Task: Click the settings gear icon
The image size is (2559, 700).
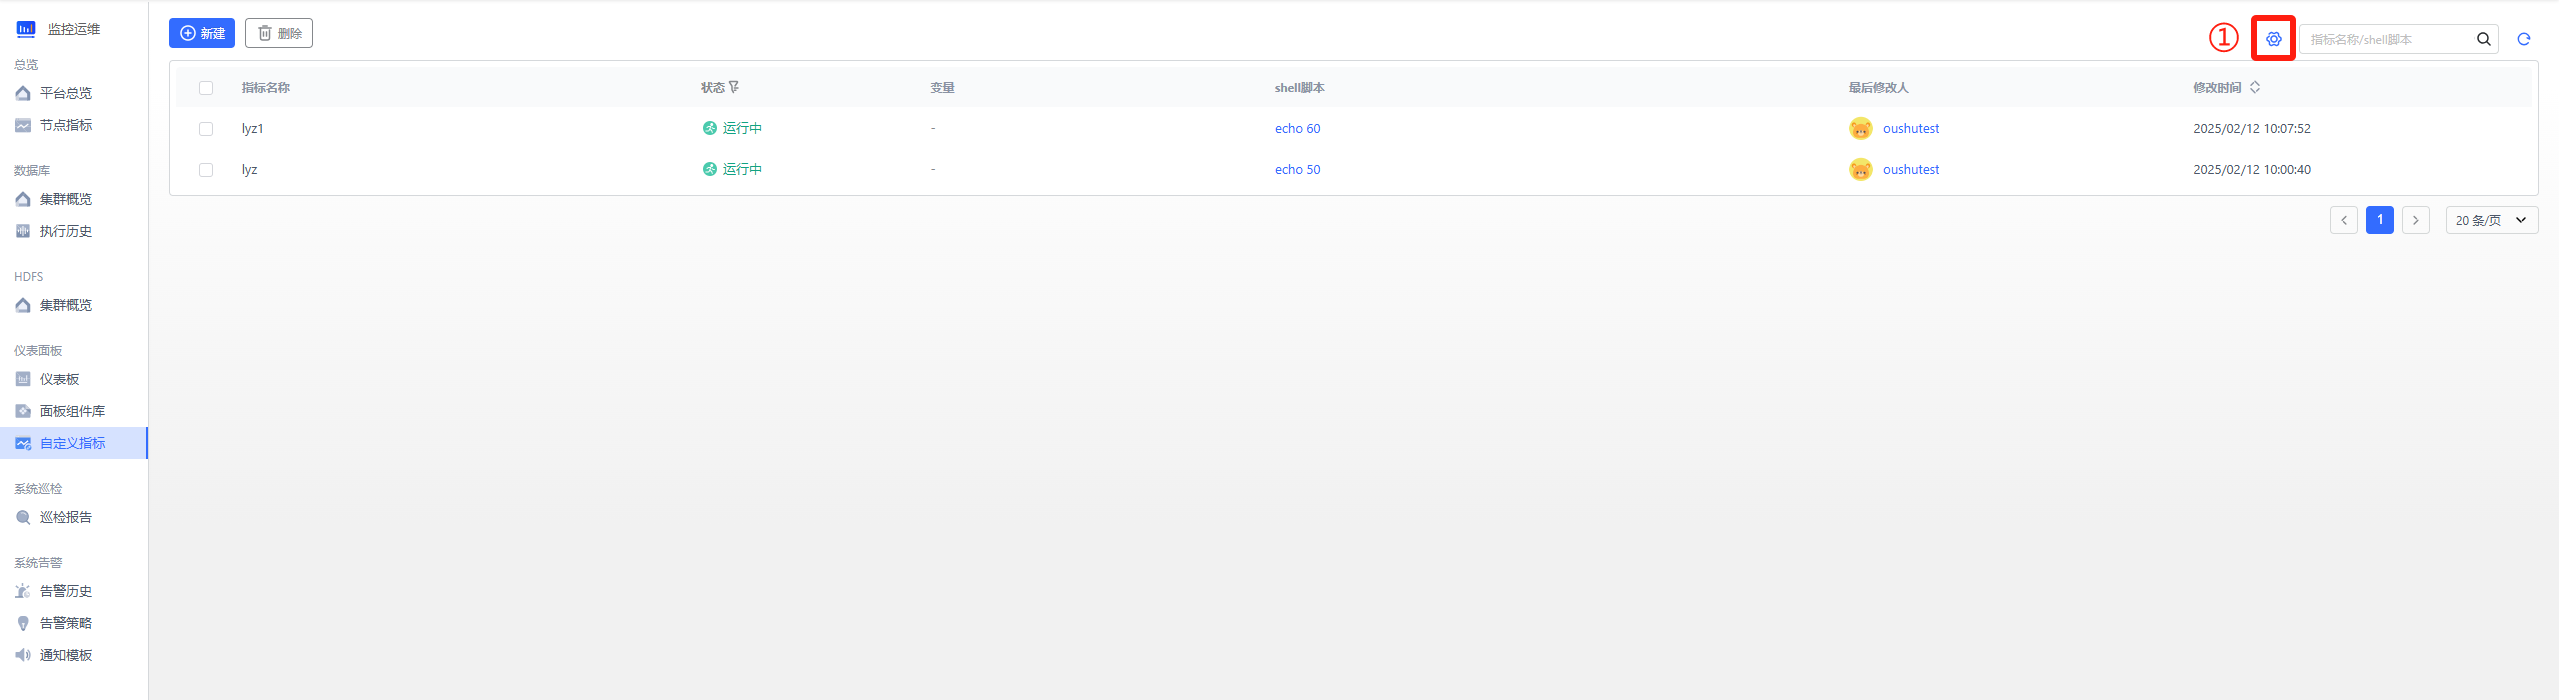Action: [2273, 39]
